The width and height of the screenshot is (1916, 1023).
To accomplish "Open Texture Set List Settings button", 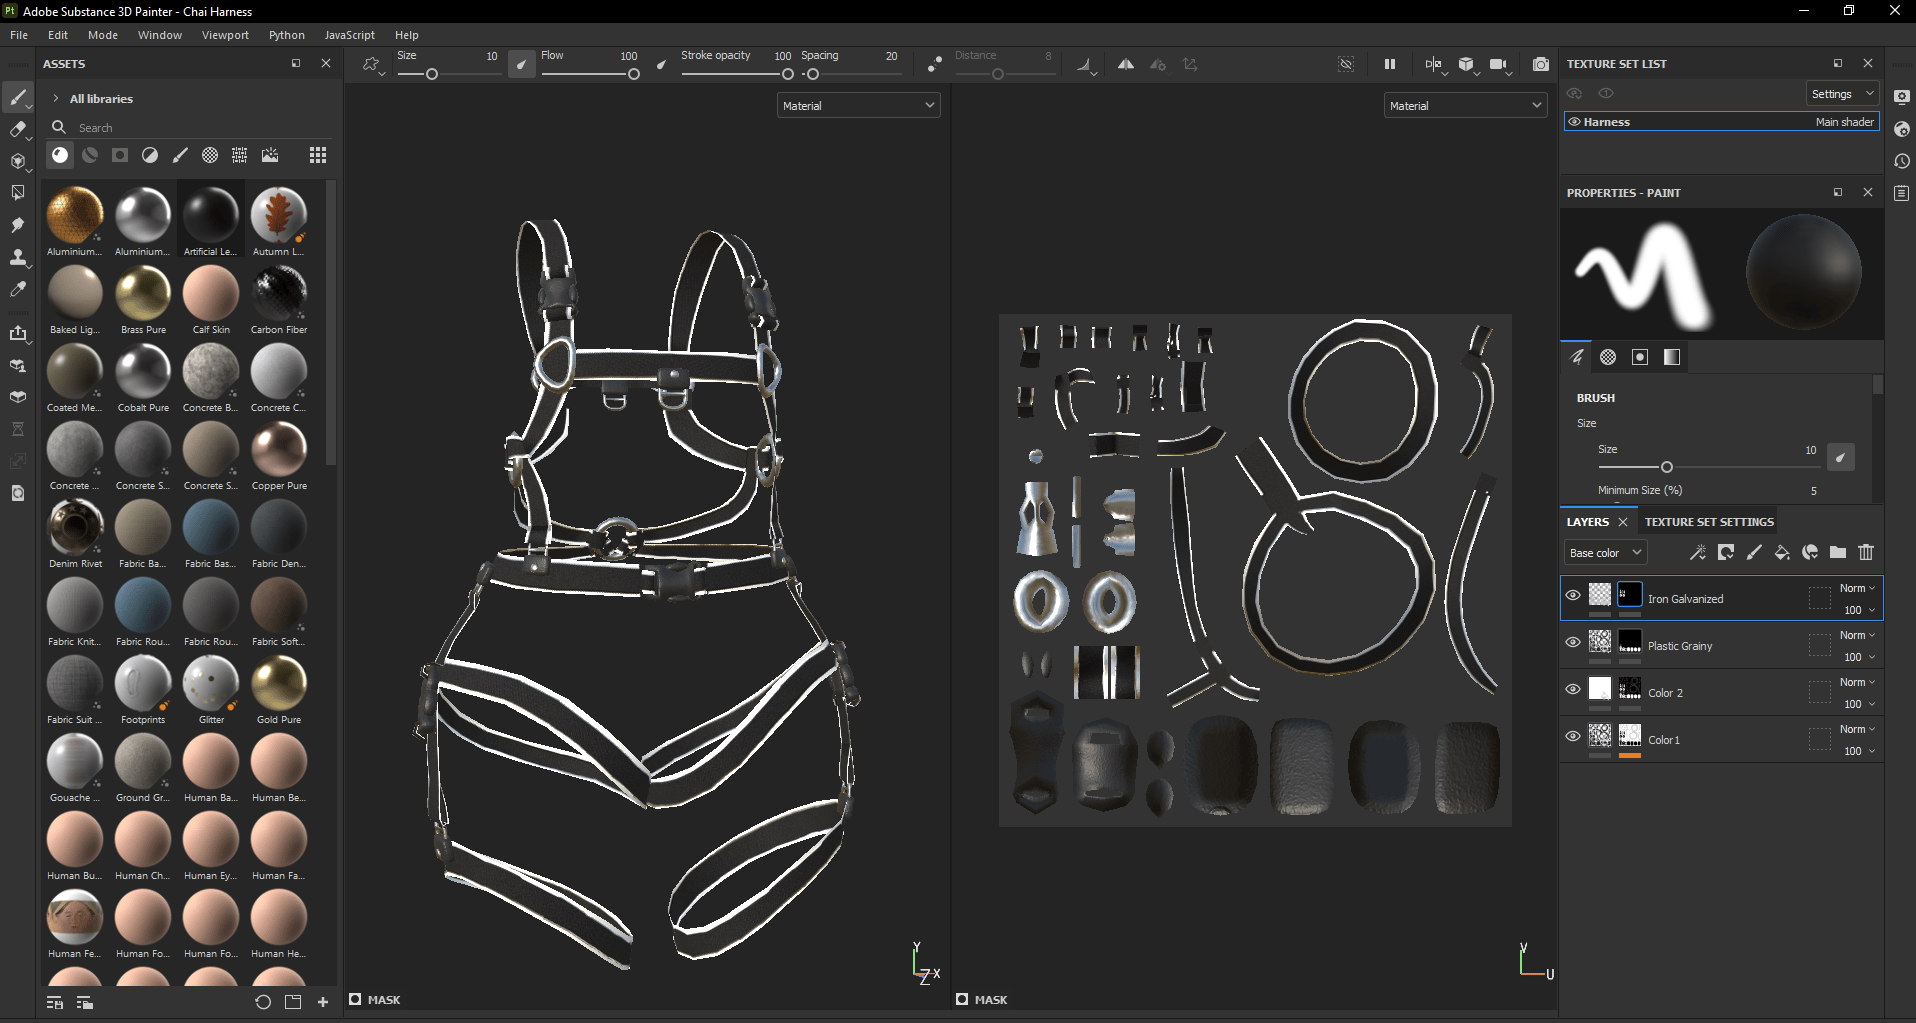I will [1842, 94].
